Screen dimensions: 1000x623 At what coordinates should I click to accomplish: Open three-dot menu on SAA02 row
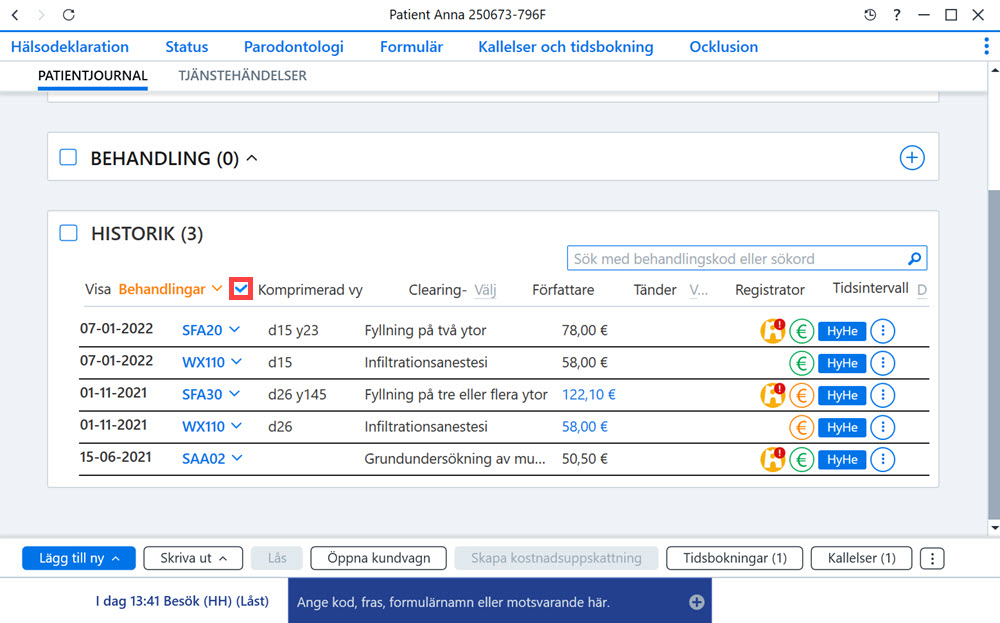pos(883,459)
